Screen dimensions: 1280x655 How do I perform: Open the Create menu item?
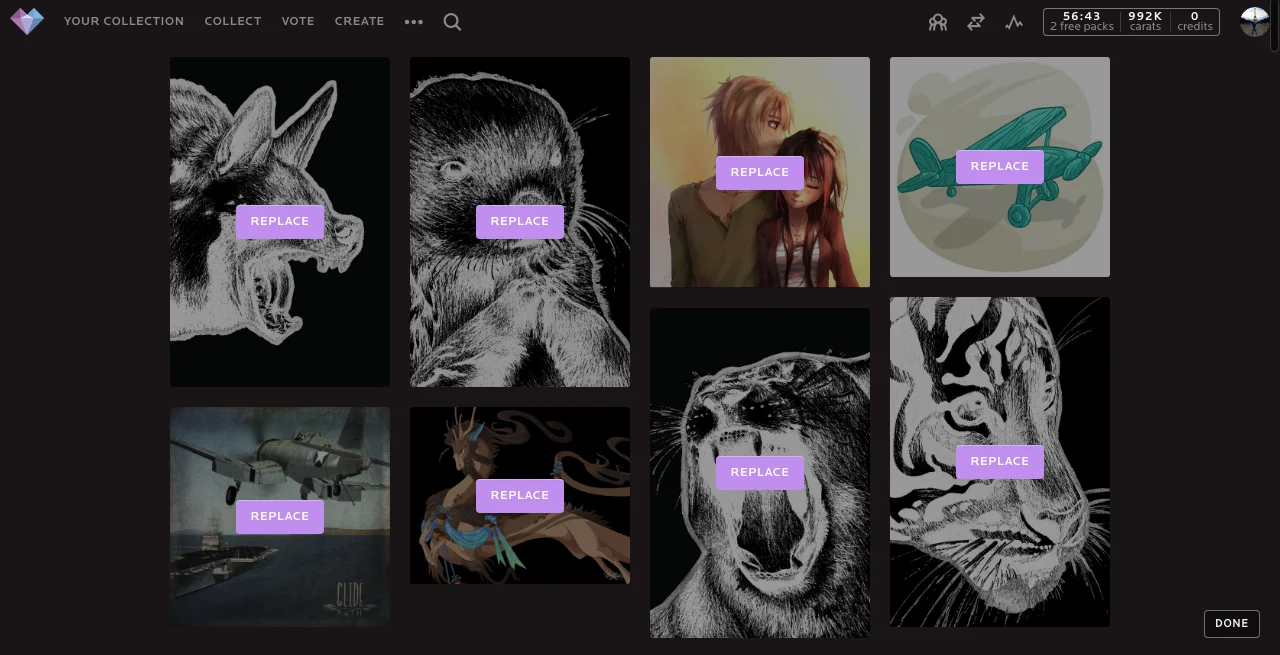point(359,21)
